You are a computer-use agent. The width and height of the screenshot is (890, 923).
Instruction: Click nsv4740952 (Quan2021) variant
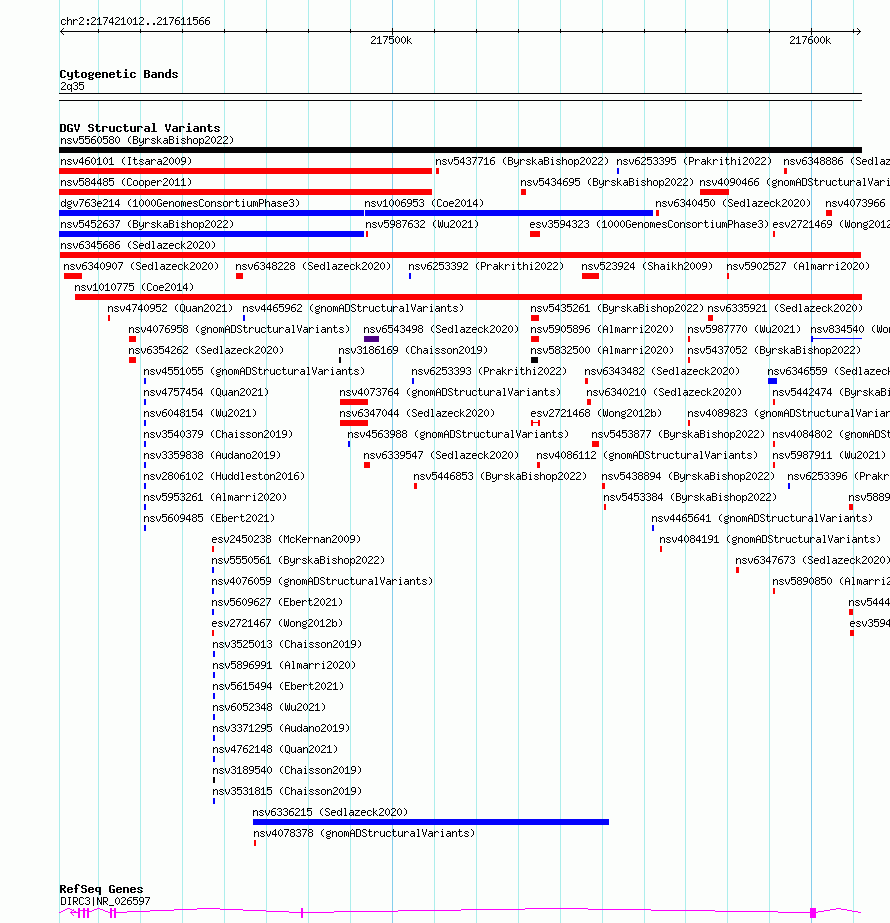click(170, 308)
